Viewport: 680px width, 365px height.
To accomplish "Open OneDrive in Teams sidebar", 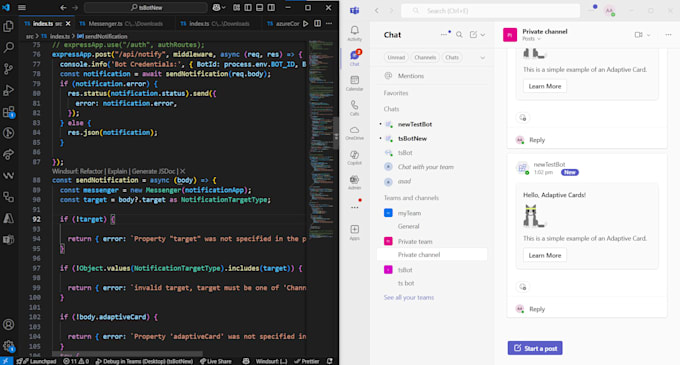I will [354, 133].
